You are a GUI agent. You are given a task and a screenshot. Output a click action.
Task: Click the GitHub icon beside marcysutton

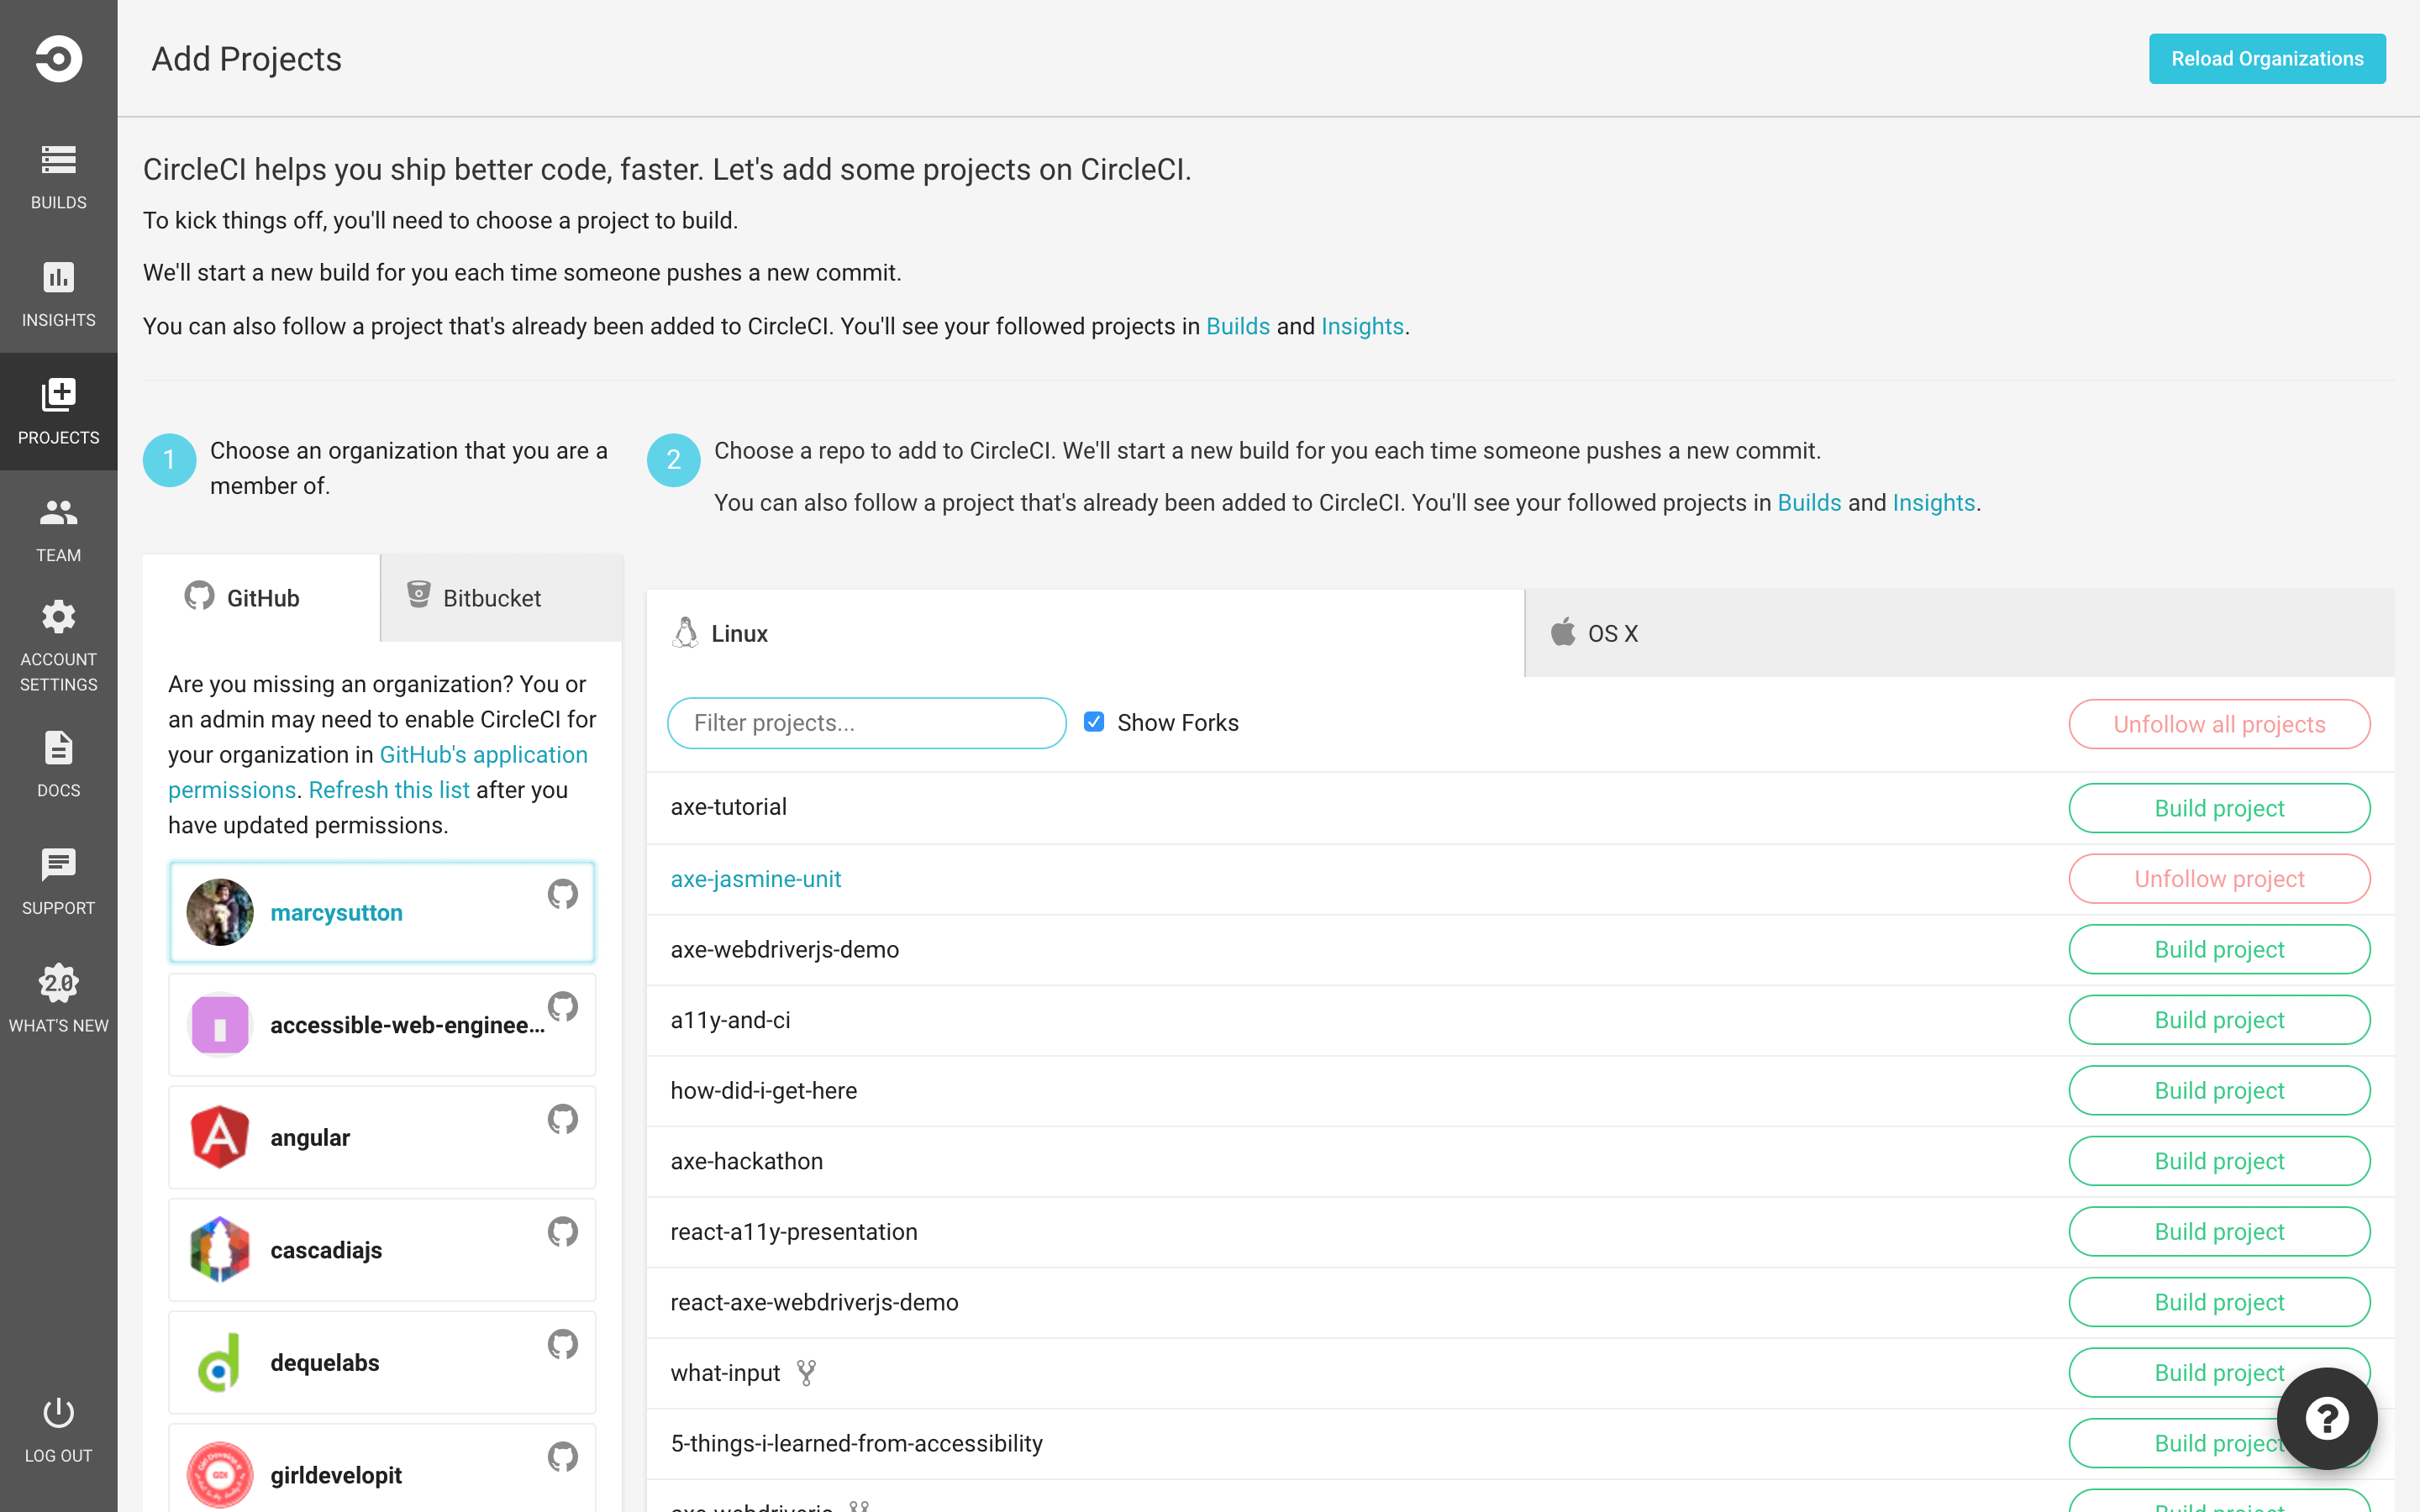pos(563,895)
